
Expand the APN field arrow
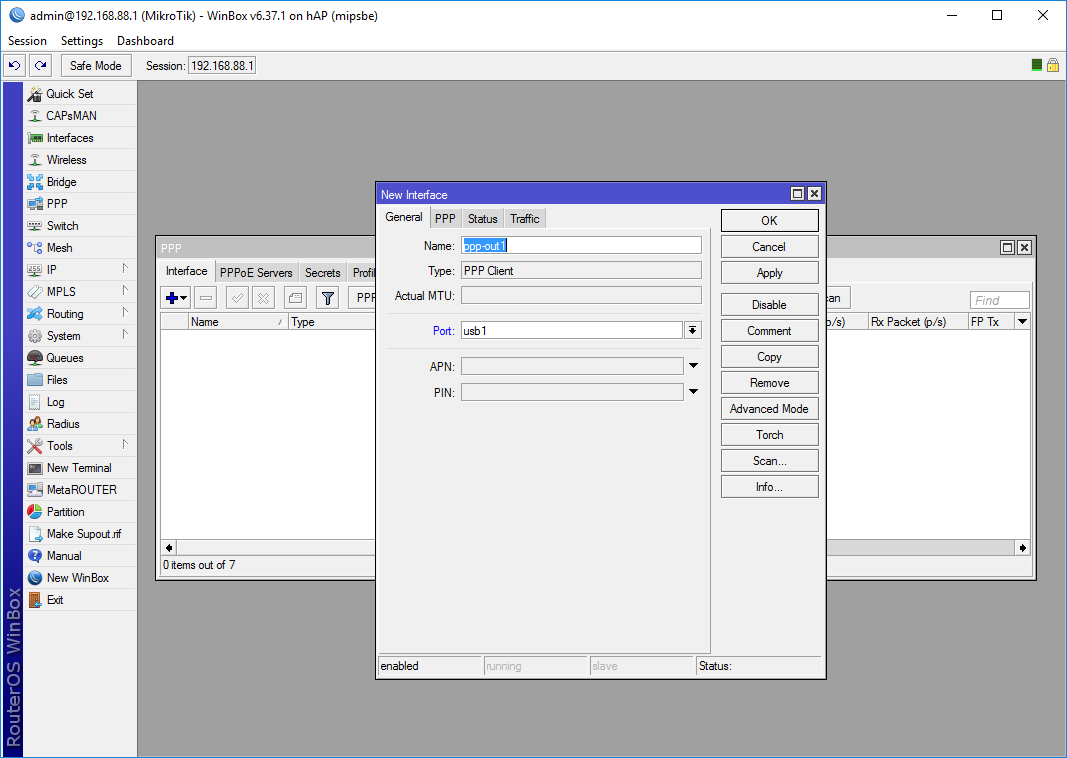tap(693, 366)
